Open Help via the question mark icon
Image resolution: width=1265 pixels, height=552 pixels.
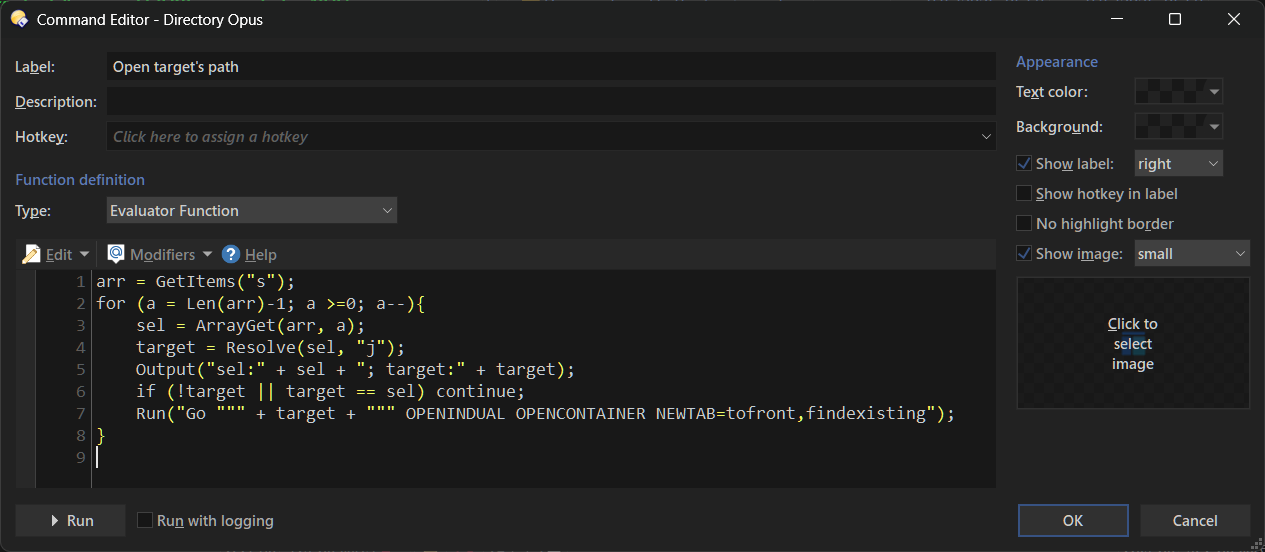click(231, 254)
